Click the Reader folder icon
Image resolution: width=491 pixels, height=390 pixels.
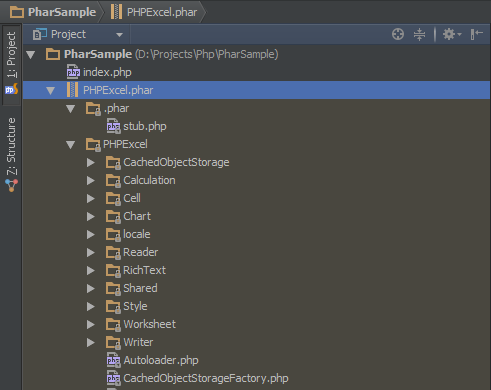click(x=113, y=252)
